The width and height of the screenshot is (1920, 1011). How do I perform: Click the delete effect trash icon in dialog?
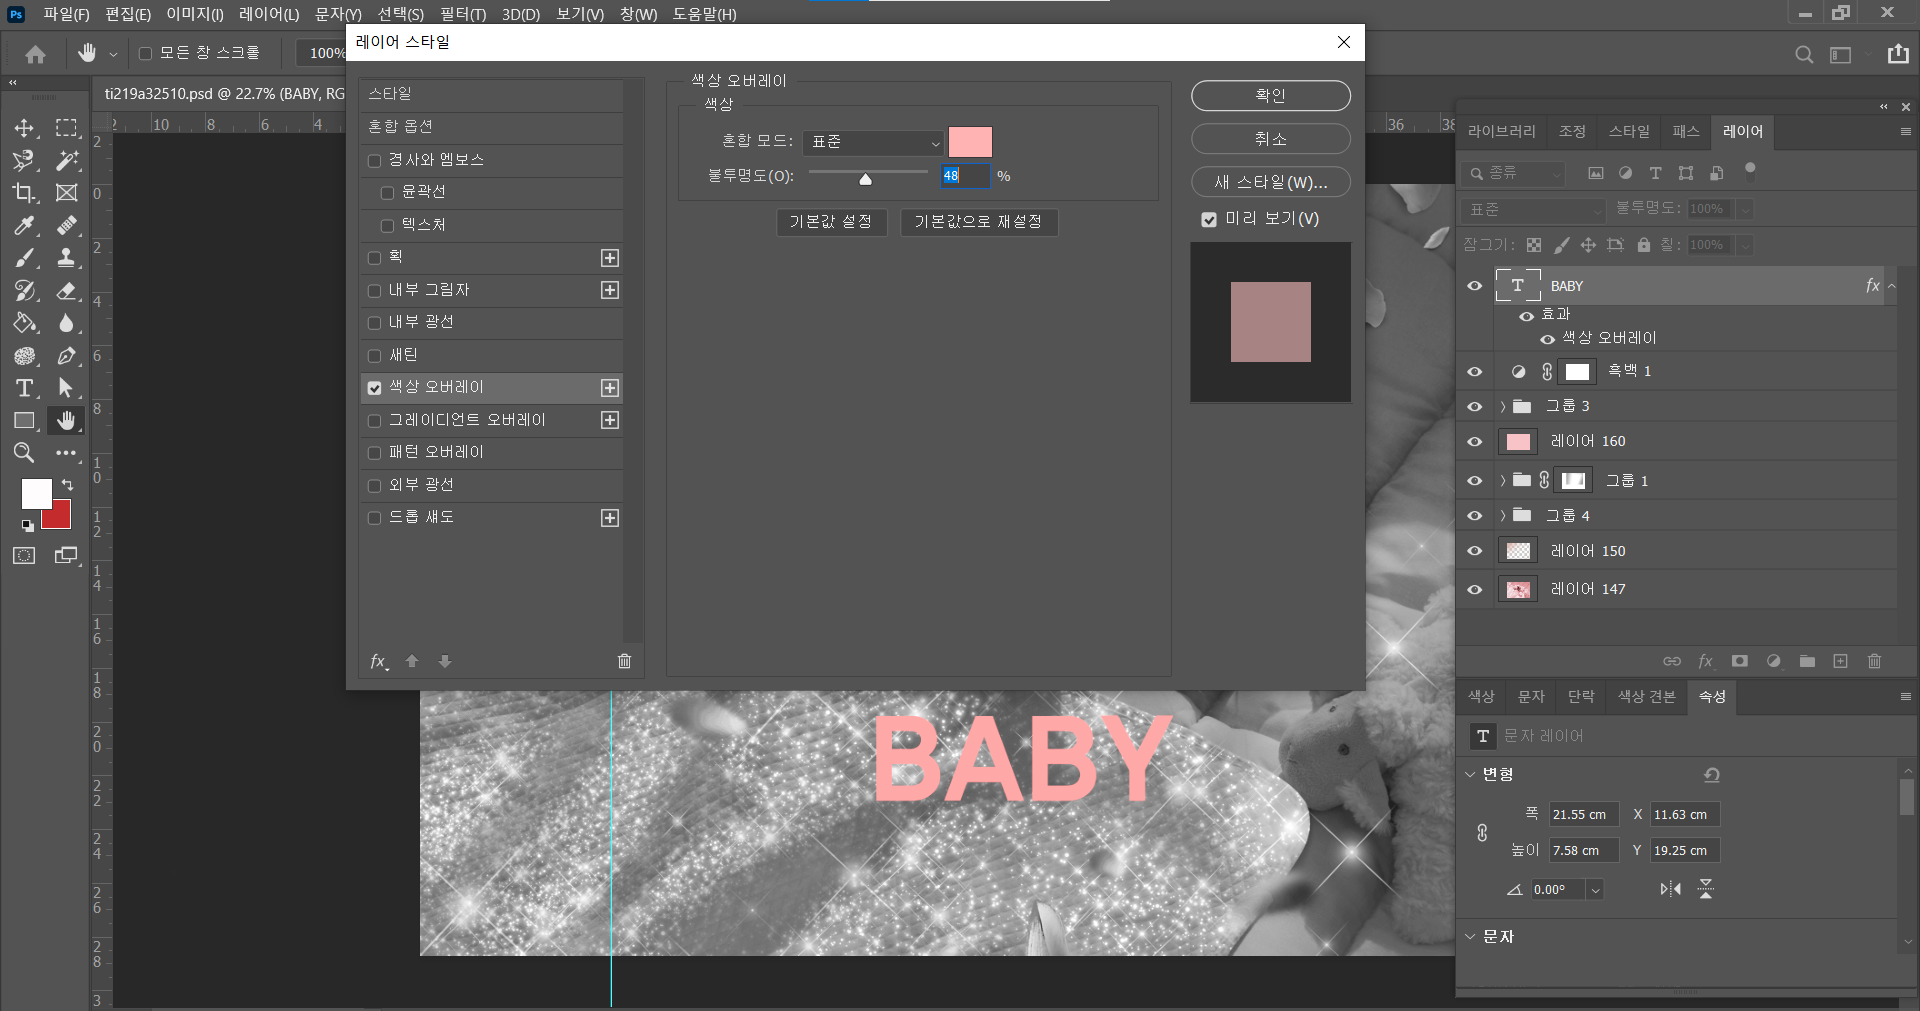click(x=624, y=661)
